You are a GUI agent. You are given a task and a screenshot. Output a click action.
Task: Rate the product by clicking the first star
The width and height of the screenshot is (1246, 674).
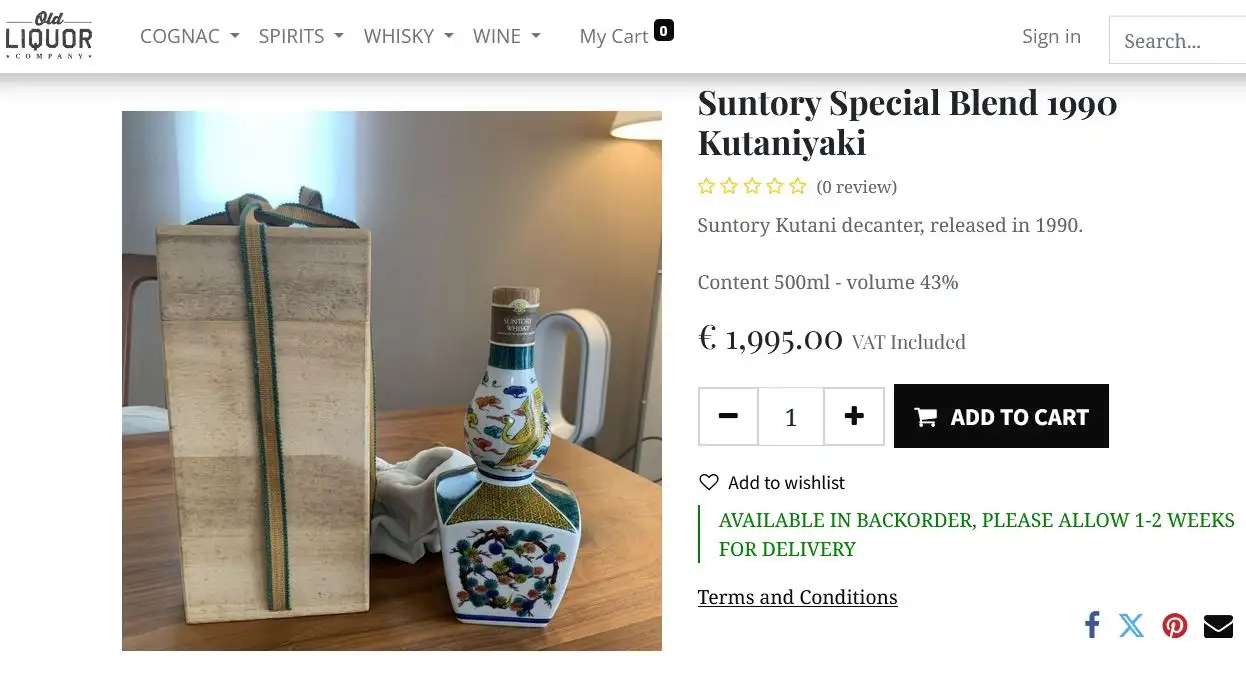tap(705, 185)
